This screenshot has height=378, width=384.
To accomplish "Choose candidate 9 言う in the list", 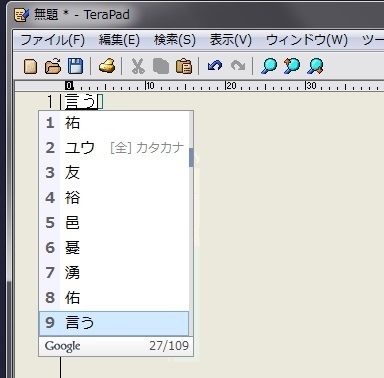I will coord(114,323).
